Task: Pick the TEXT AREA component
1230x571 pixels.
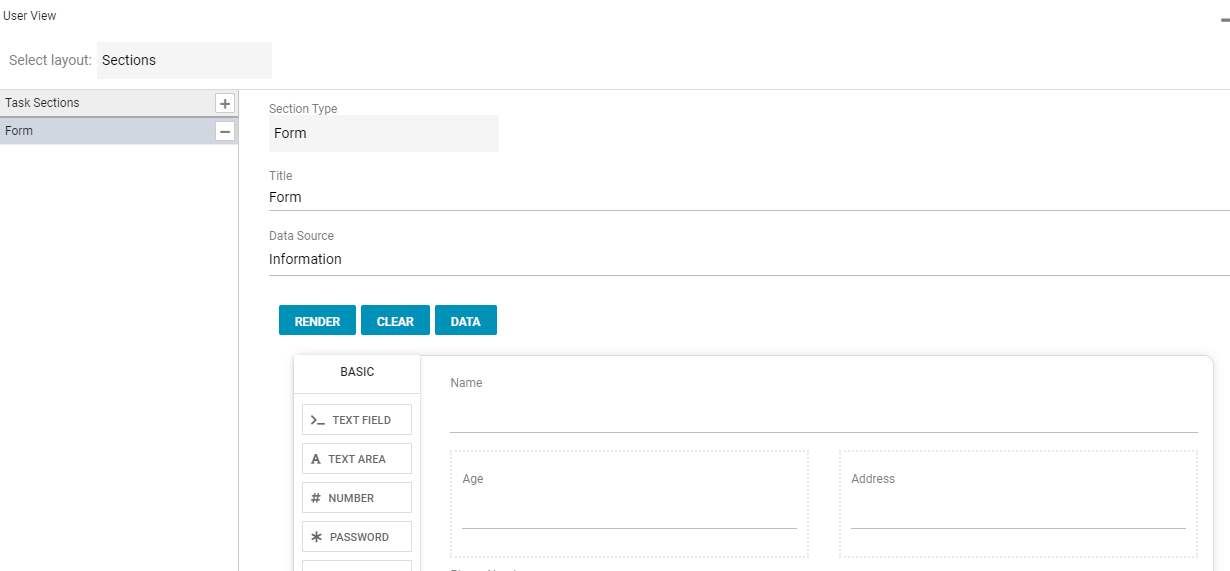Action: tap(357, 459)
